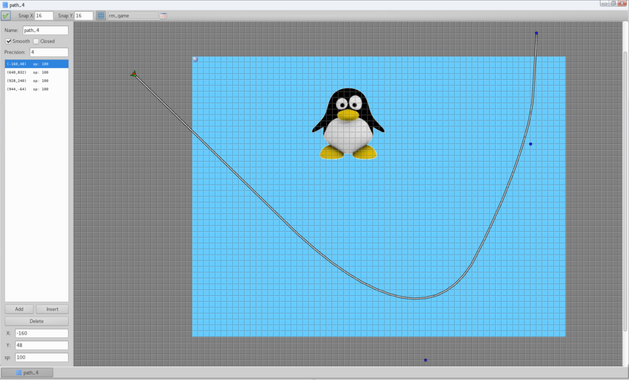Image resolution: width=629 pixels, height=380 pixels.
Task: Toggle the grid display icon
Action: (x=101, y=16)
